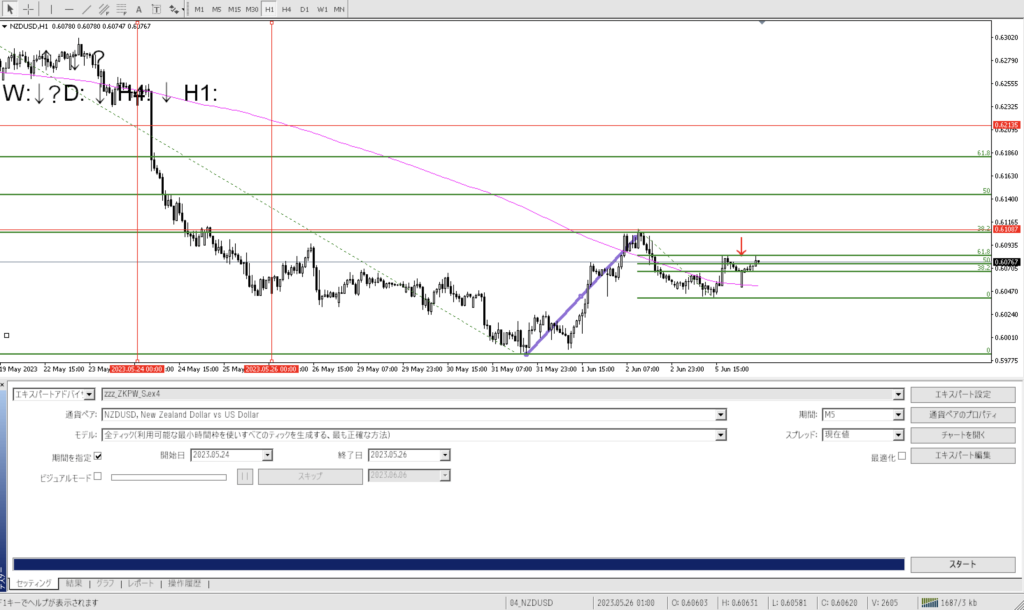Draw a vertical line with toolbar tool

click(x=53, y=9)
